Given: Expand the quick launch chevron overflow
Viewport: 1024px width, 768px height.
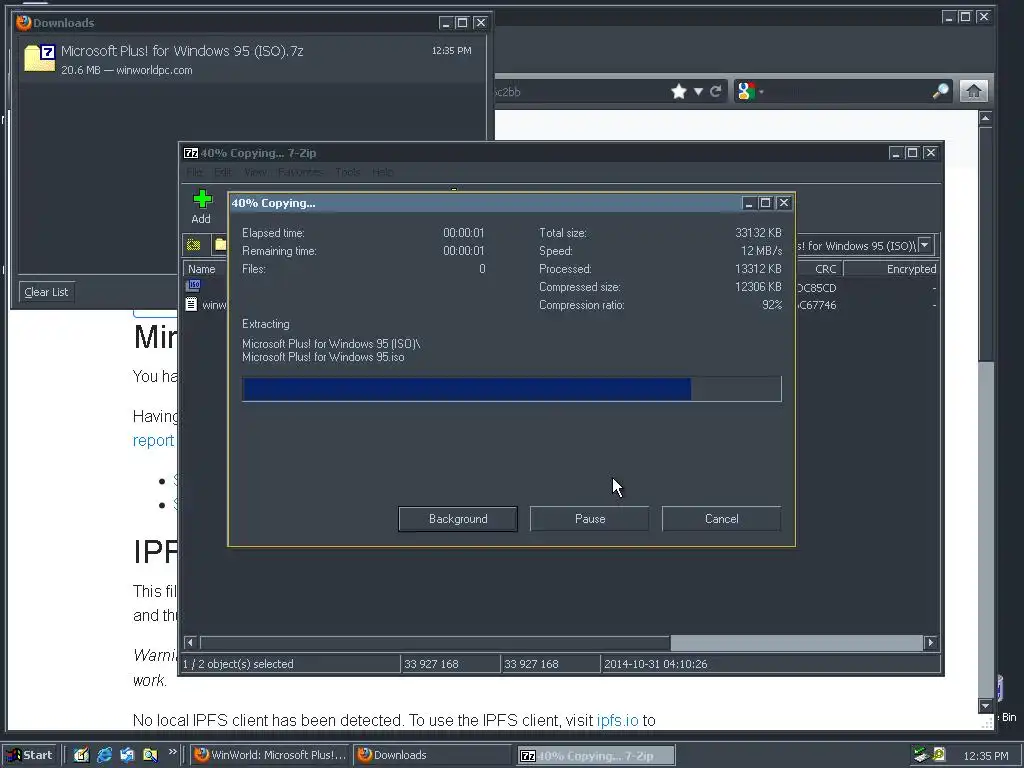Looking at the screenshot, I should pyautogui.click(x=172, y=752).
